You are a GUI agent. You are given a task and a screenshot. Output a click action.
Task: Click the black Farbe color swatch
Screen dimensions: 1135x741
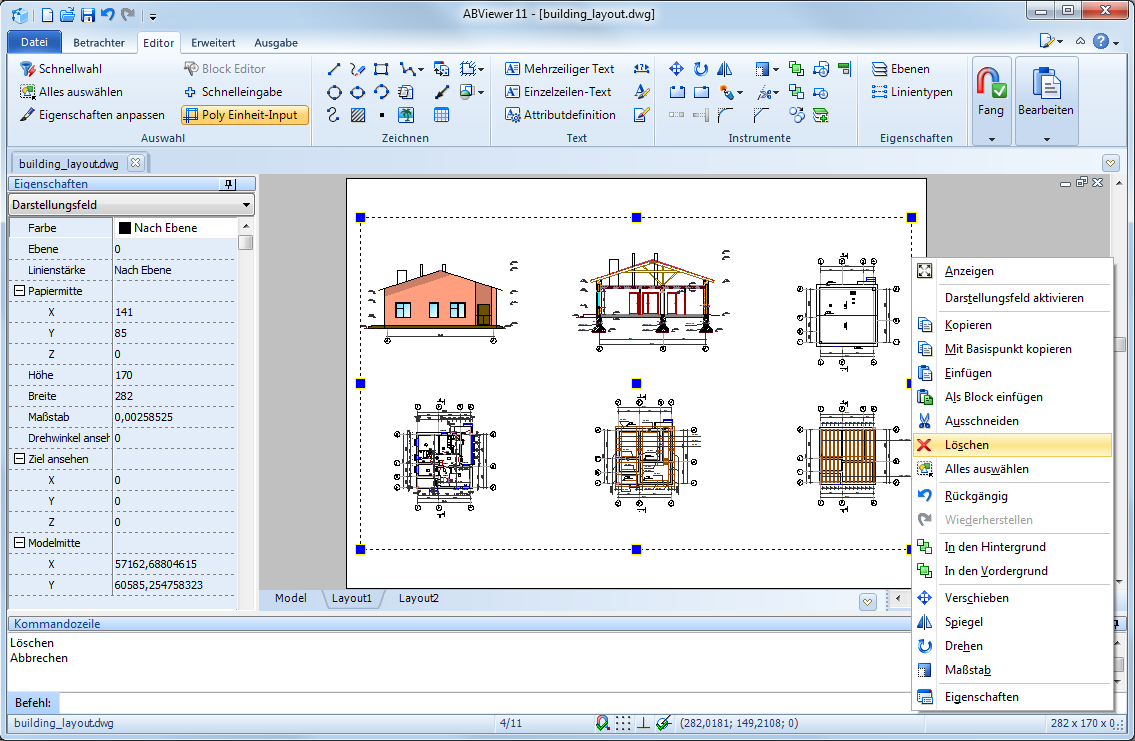click(125, 228)
